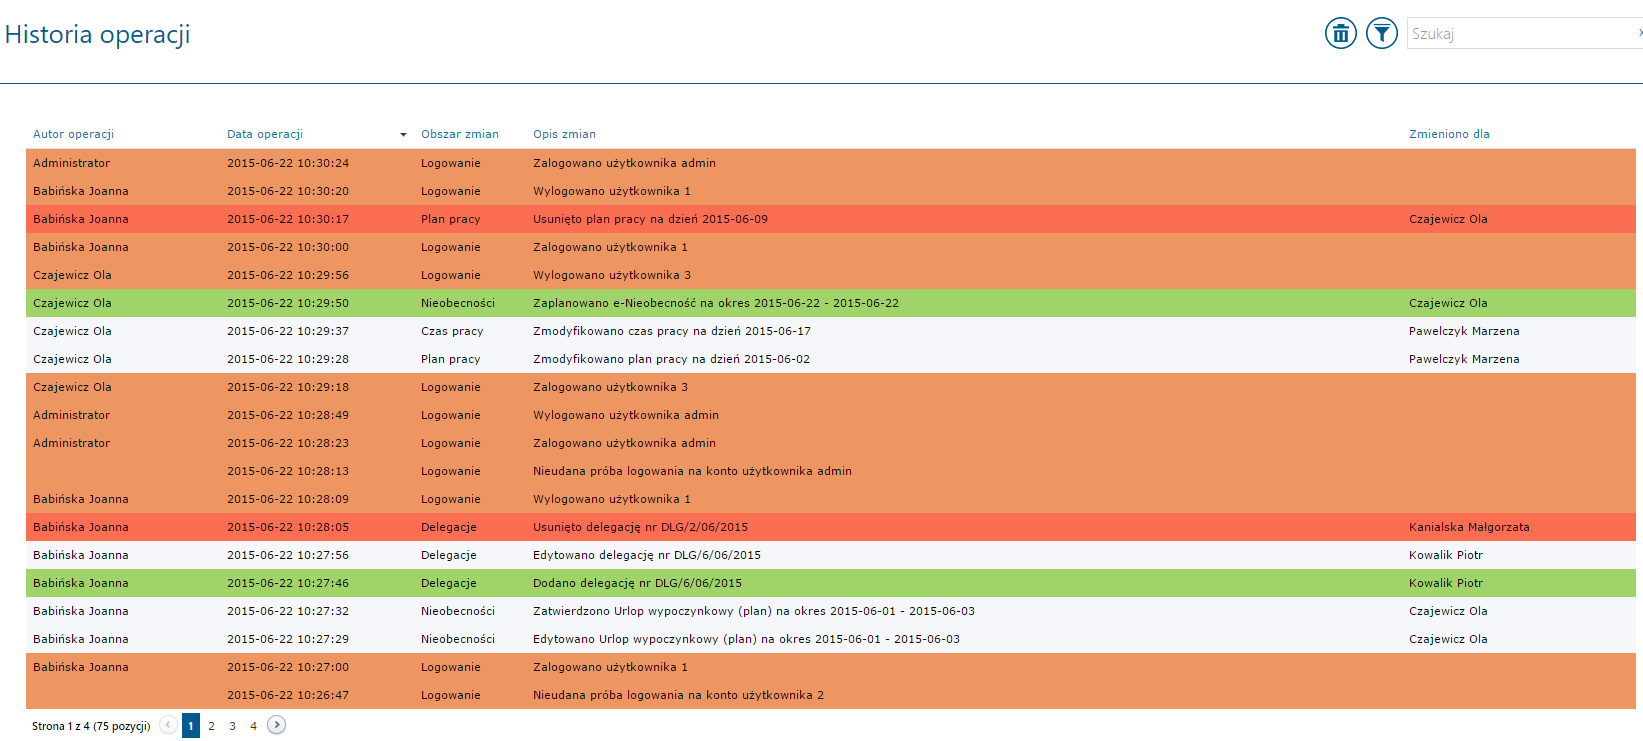Select 'Nieudana próba logowania na konto użytkownika 2'
This screenshot has width=1643, height=741.
pos(678,695)
